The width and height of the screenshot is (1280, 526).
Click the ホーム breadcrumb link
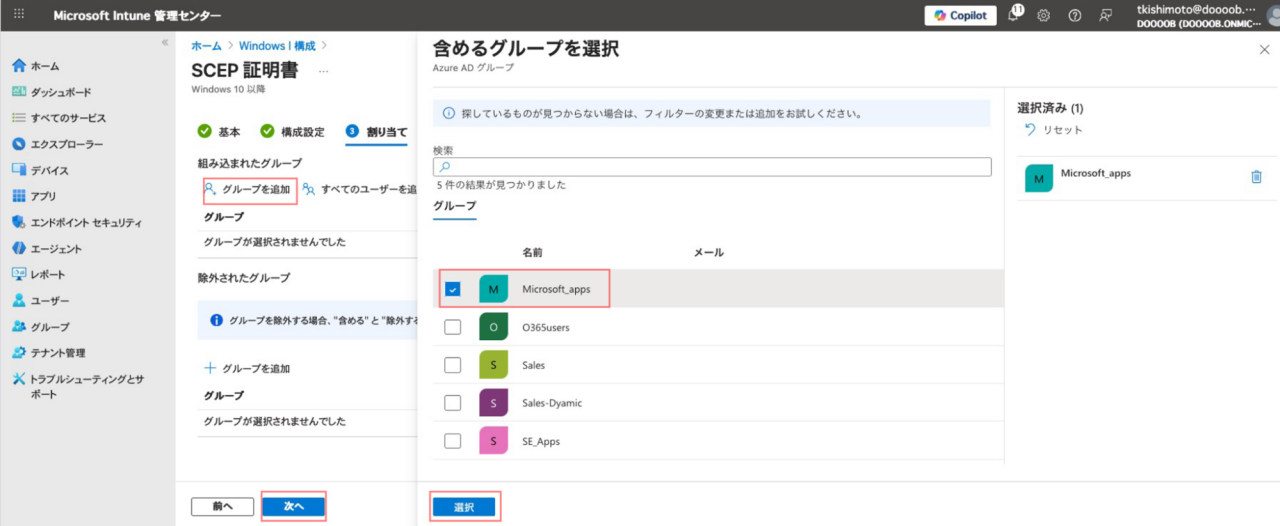tap(206, 46)
